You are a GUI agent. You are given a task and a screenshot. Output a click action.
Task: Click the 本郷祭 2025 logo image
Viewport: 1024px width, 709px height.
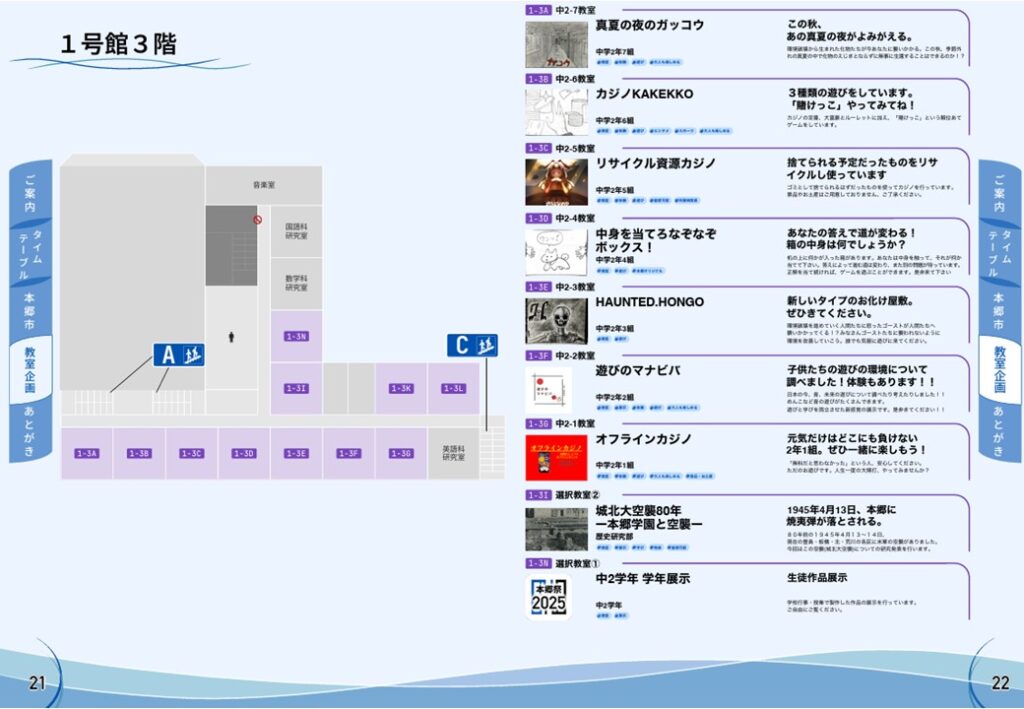coord(549,597)
